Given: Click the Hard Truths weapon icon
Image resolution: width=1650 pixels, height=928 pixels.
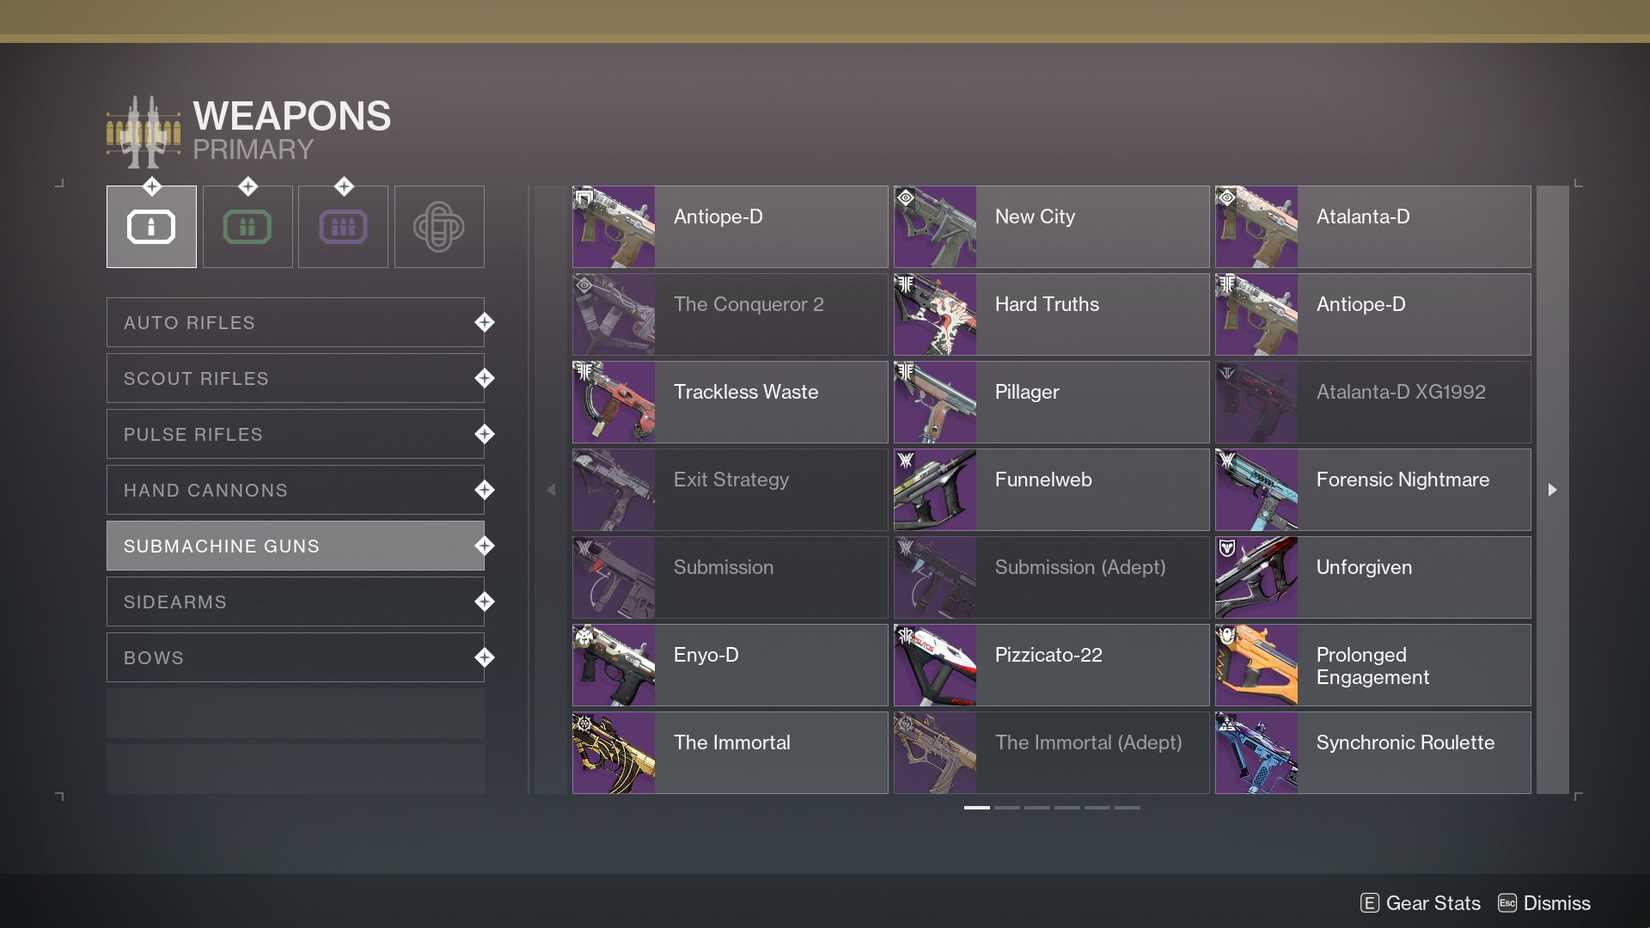Looking at the screenshot, I should coord(935,314).
